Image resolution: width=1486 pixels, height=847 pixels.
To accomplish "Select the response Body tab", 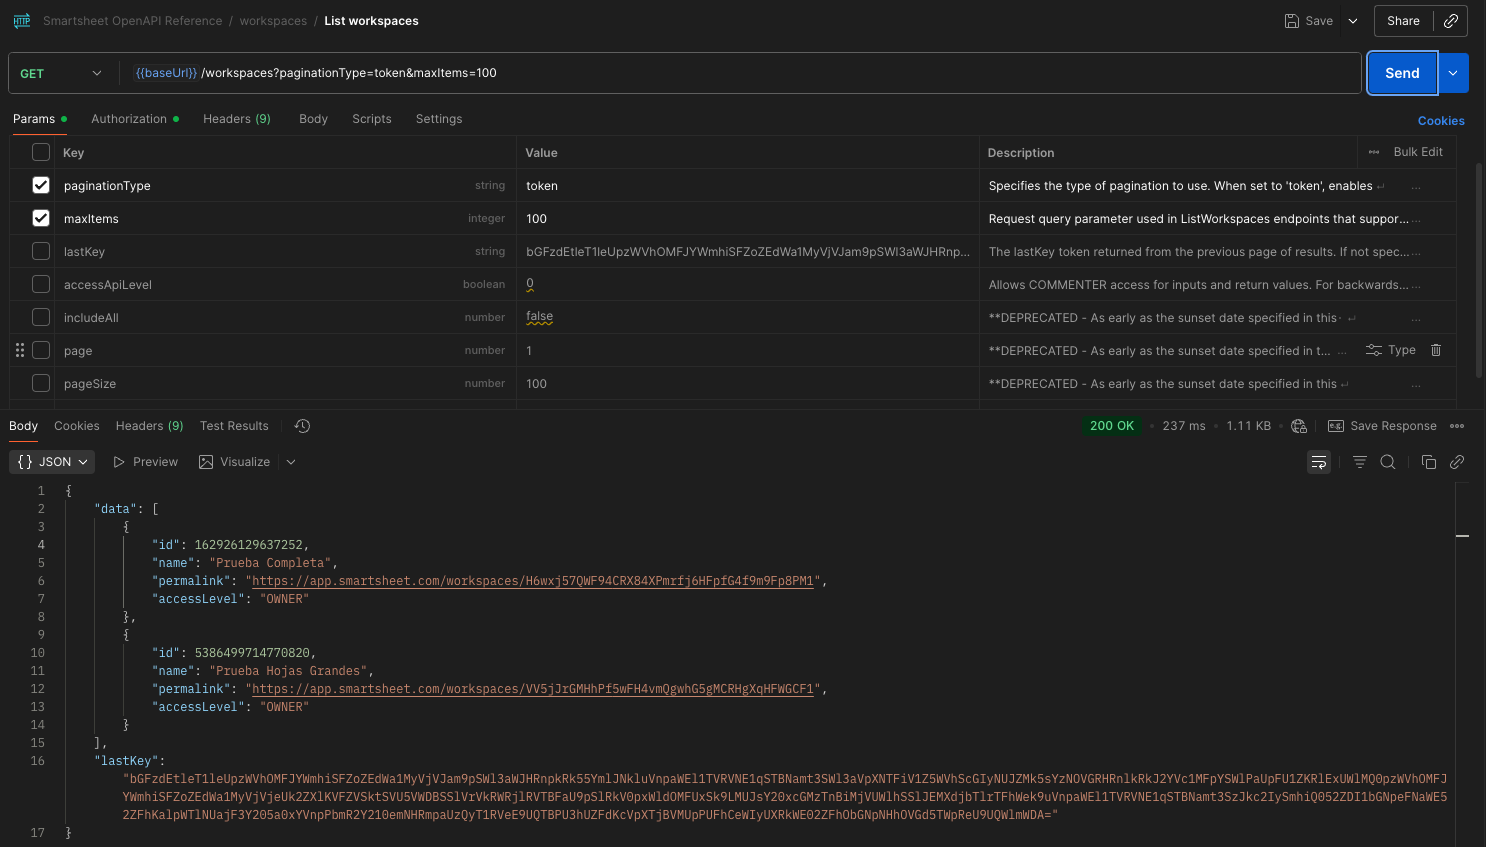I will coord(24,426).
